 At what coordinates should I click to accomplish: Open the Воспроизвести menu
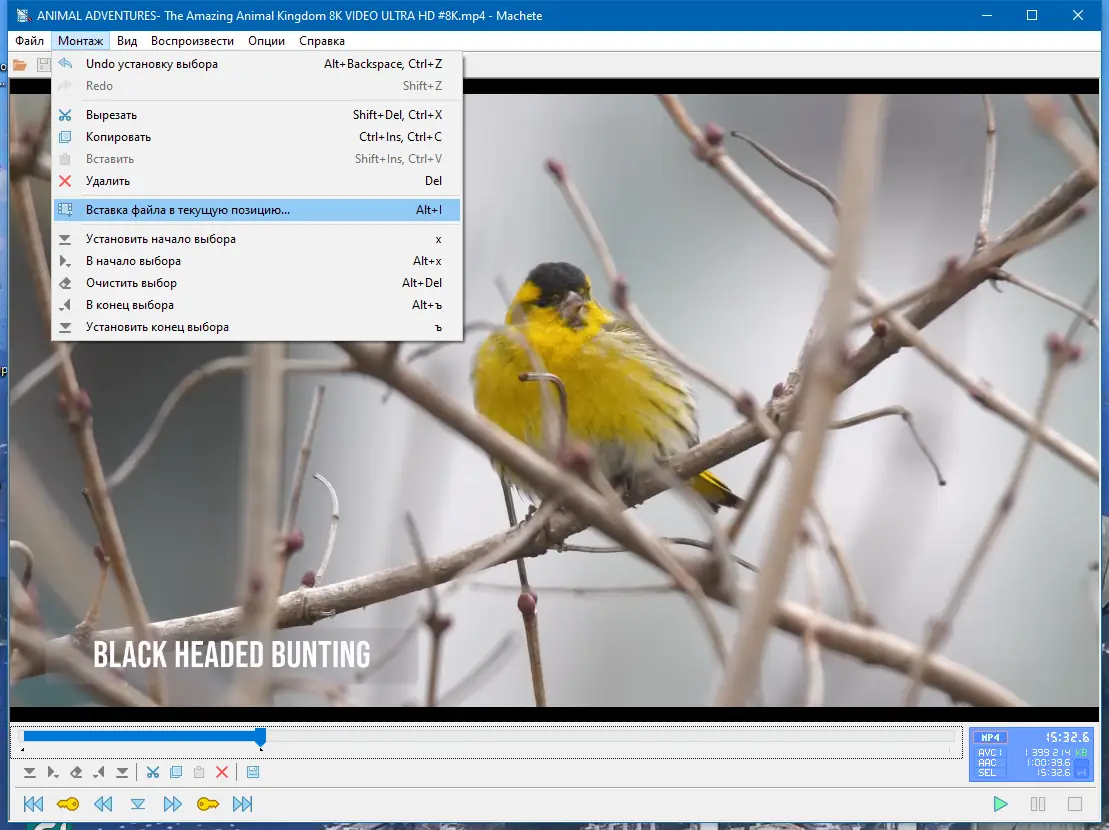(x=192, y=41)
